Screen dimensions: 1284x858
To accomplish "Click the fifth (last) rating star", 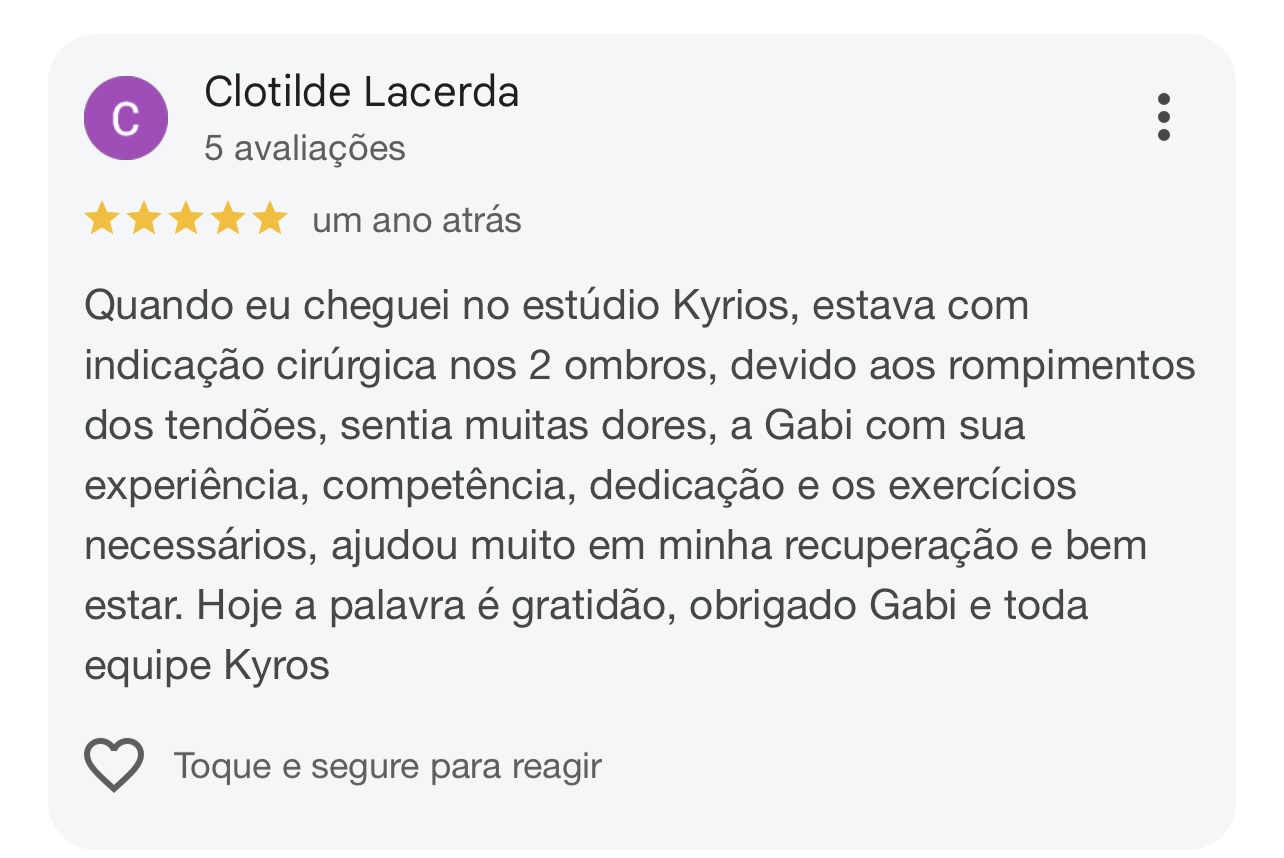I will (270, 219).
